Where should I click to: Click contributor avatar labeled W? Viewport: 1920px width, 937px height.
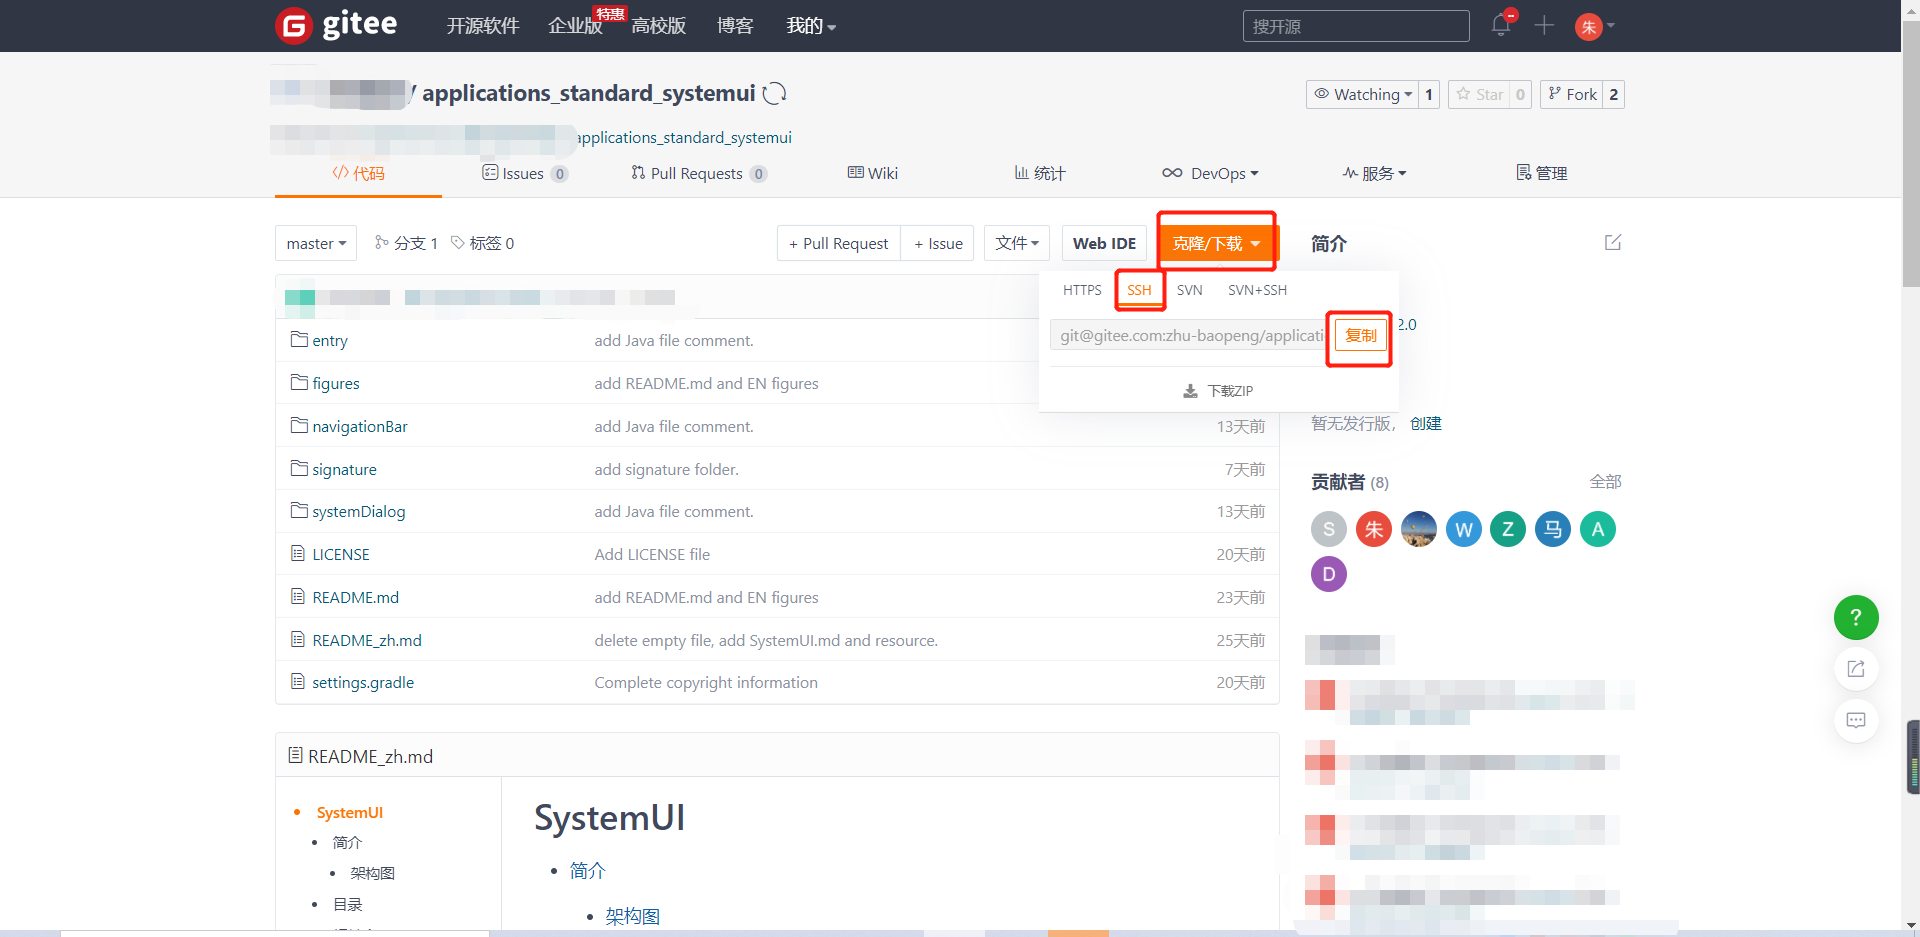[1463, 529]
